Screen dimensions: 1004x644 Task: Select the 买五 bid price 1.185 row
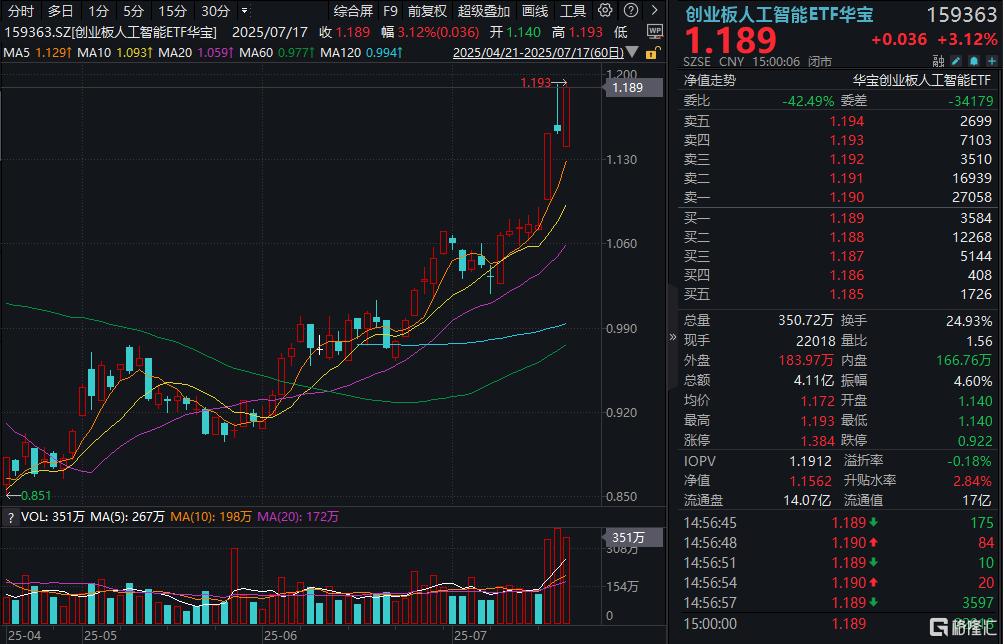coord(838,295)
